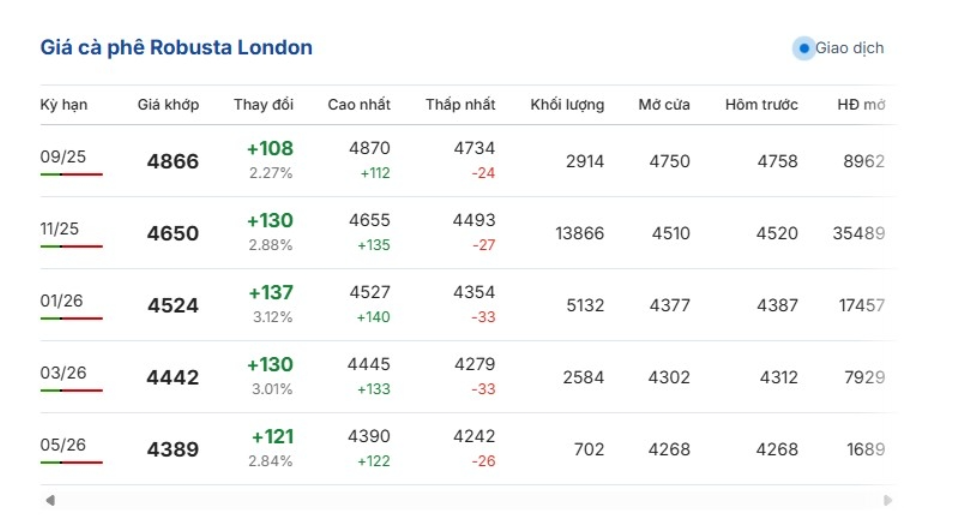
Task: Click the Giá khớp column header
Action: tap(168, 105)
